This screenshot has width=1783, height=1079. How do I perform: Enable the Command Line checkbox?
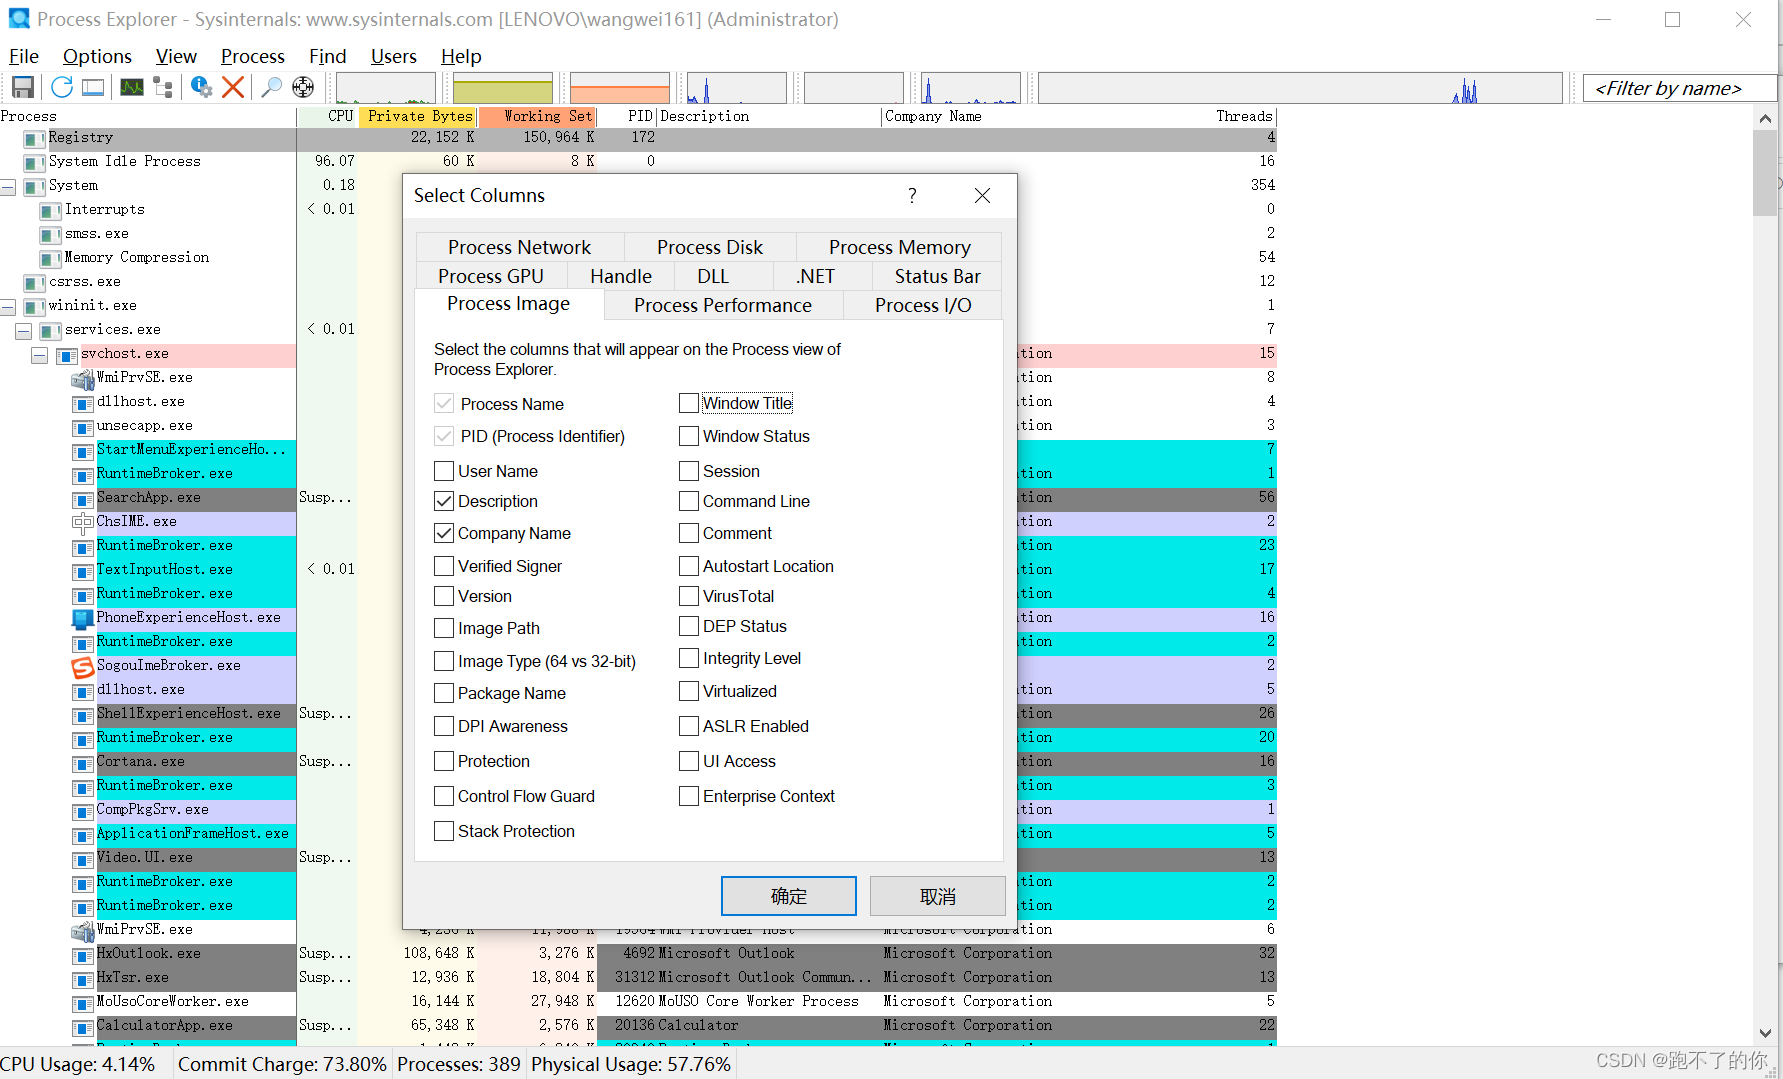tap(688, 501)
